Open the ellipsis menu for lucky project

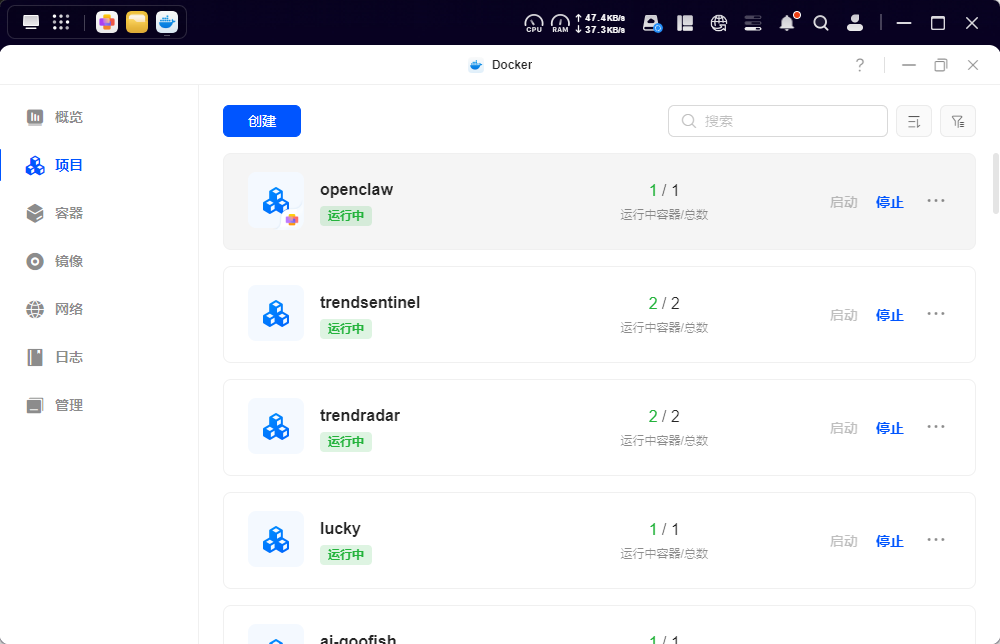(x=935, y=540)
